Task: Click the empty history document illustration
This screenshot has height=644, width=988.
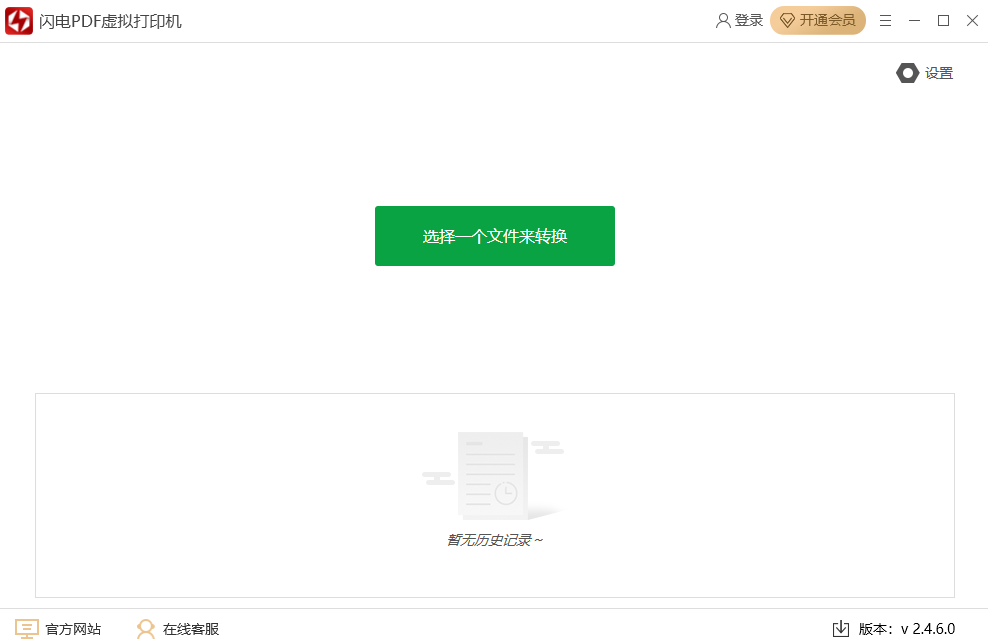Action: click(x=493, y=476)
